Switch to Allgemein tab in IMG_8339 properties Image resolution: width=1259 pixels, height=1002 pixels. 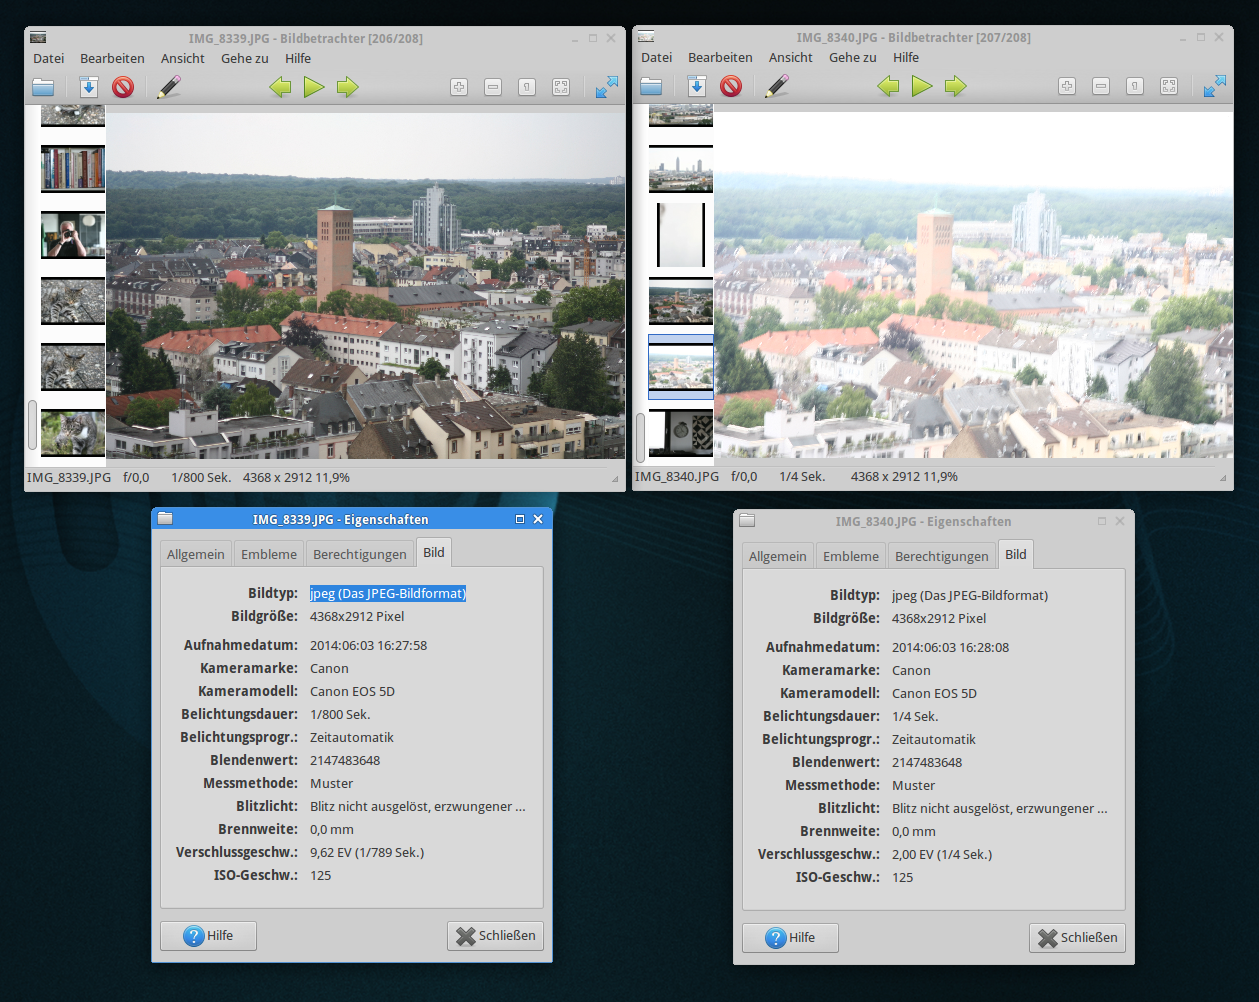(196, 554)
